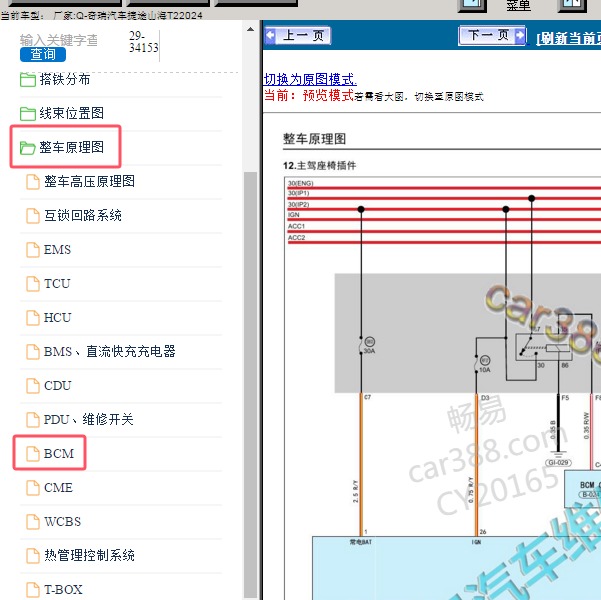Image resolution: width=601 pixels, height=600 pixels.
Task: Select the TCU diagram entry
Action: (57, 283)
